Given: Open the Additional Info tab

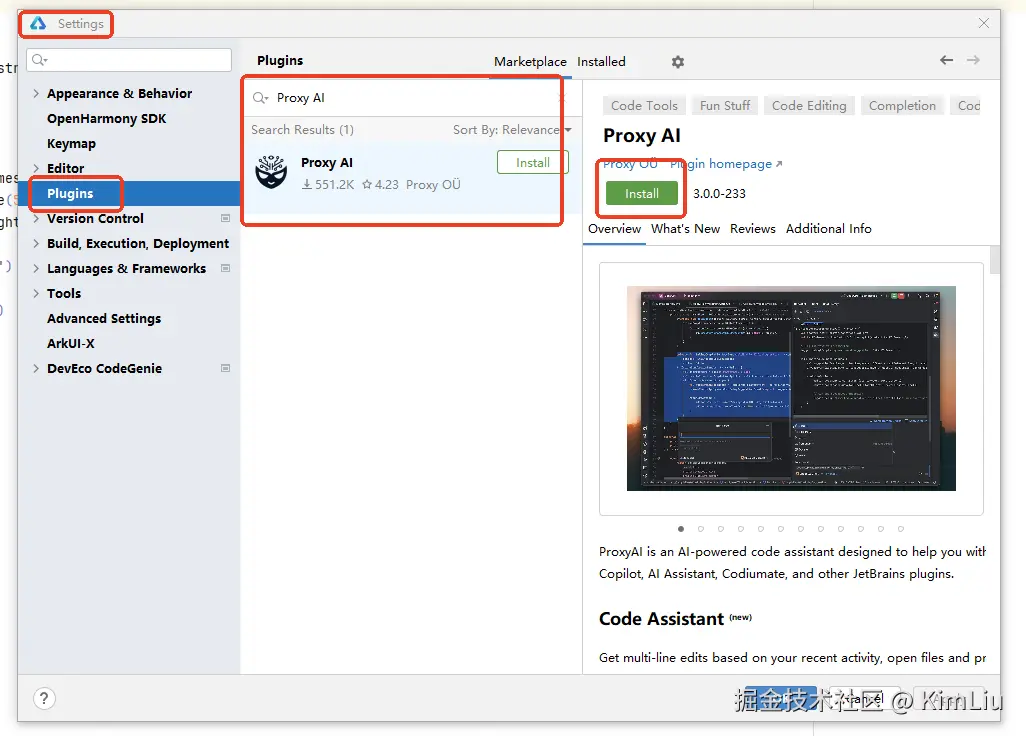Looking at the screenshot, I should [828, 228].
